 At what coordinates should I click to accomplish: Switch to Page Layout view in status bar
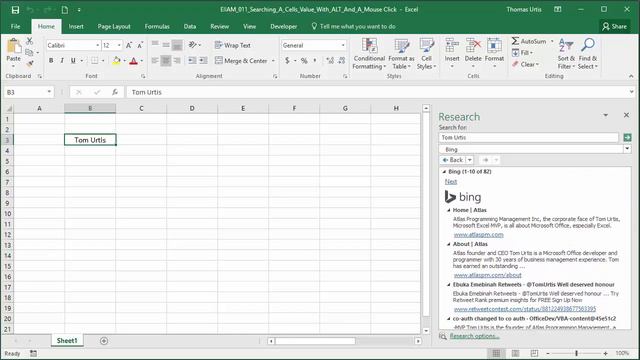point(516,353)
